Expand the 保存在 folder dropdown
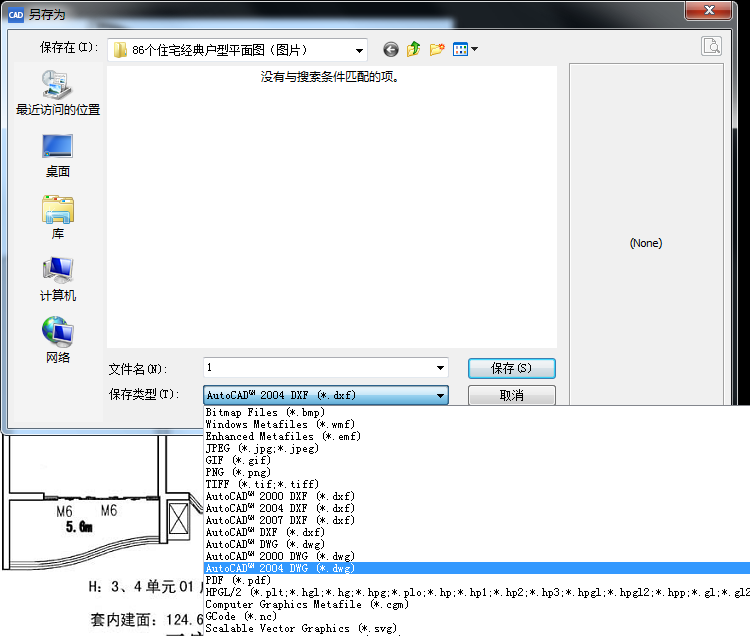The width and height of the screenshot is (750, 636). [x=359, y=51]
